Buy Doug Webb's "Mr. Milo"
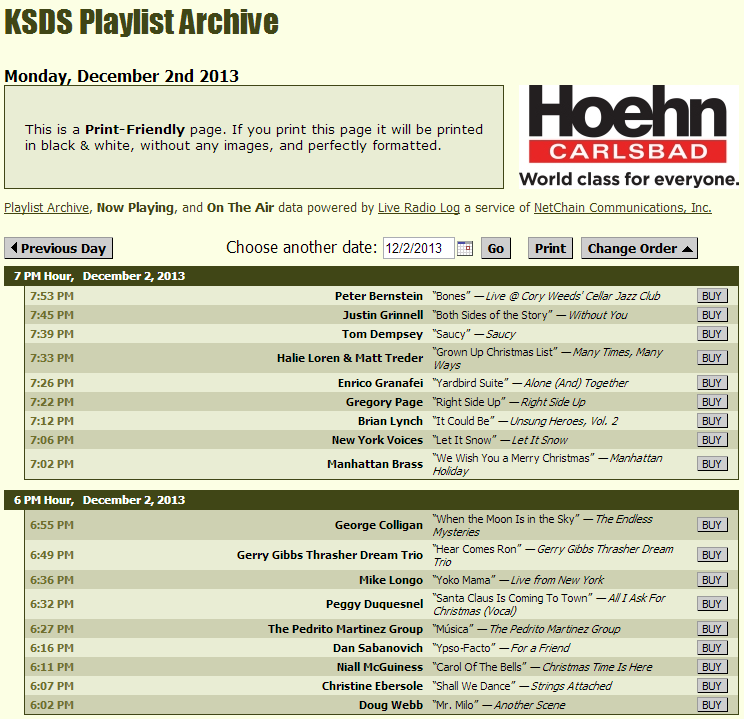 pos(712,705)
